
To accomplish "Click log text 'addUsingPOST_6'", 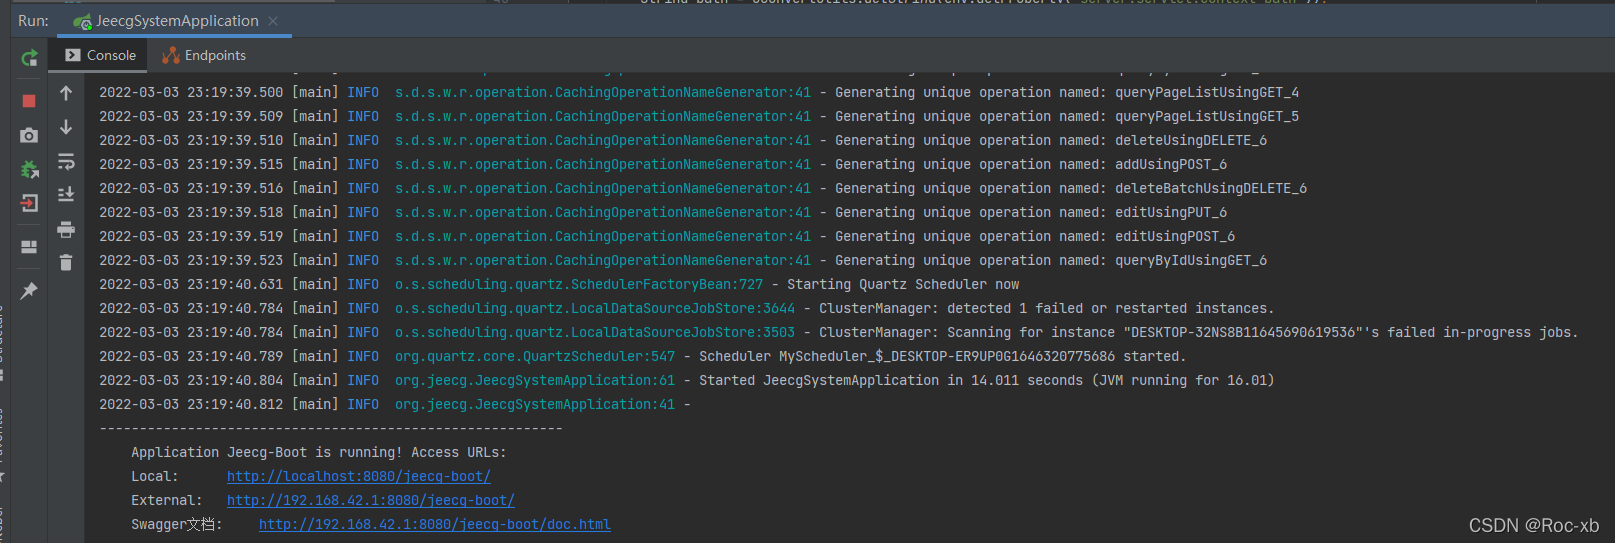I will coord(1171,164).
